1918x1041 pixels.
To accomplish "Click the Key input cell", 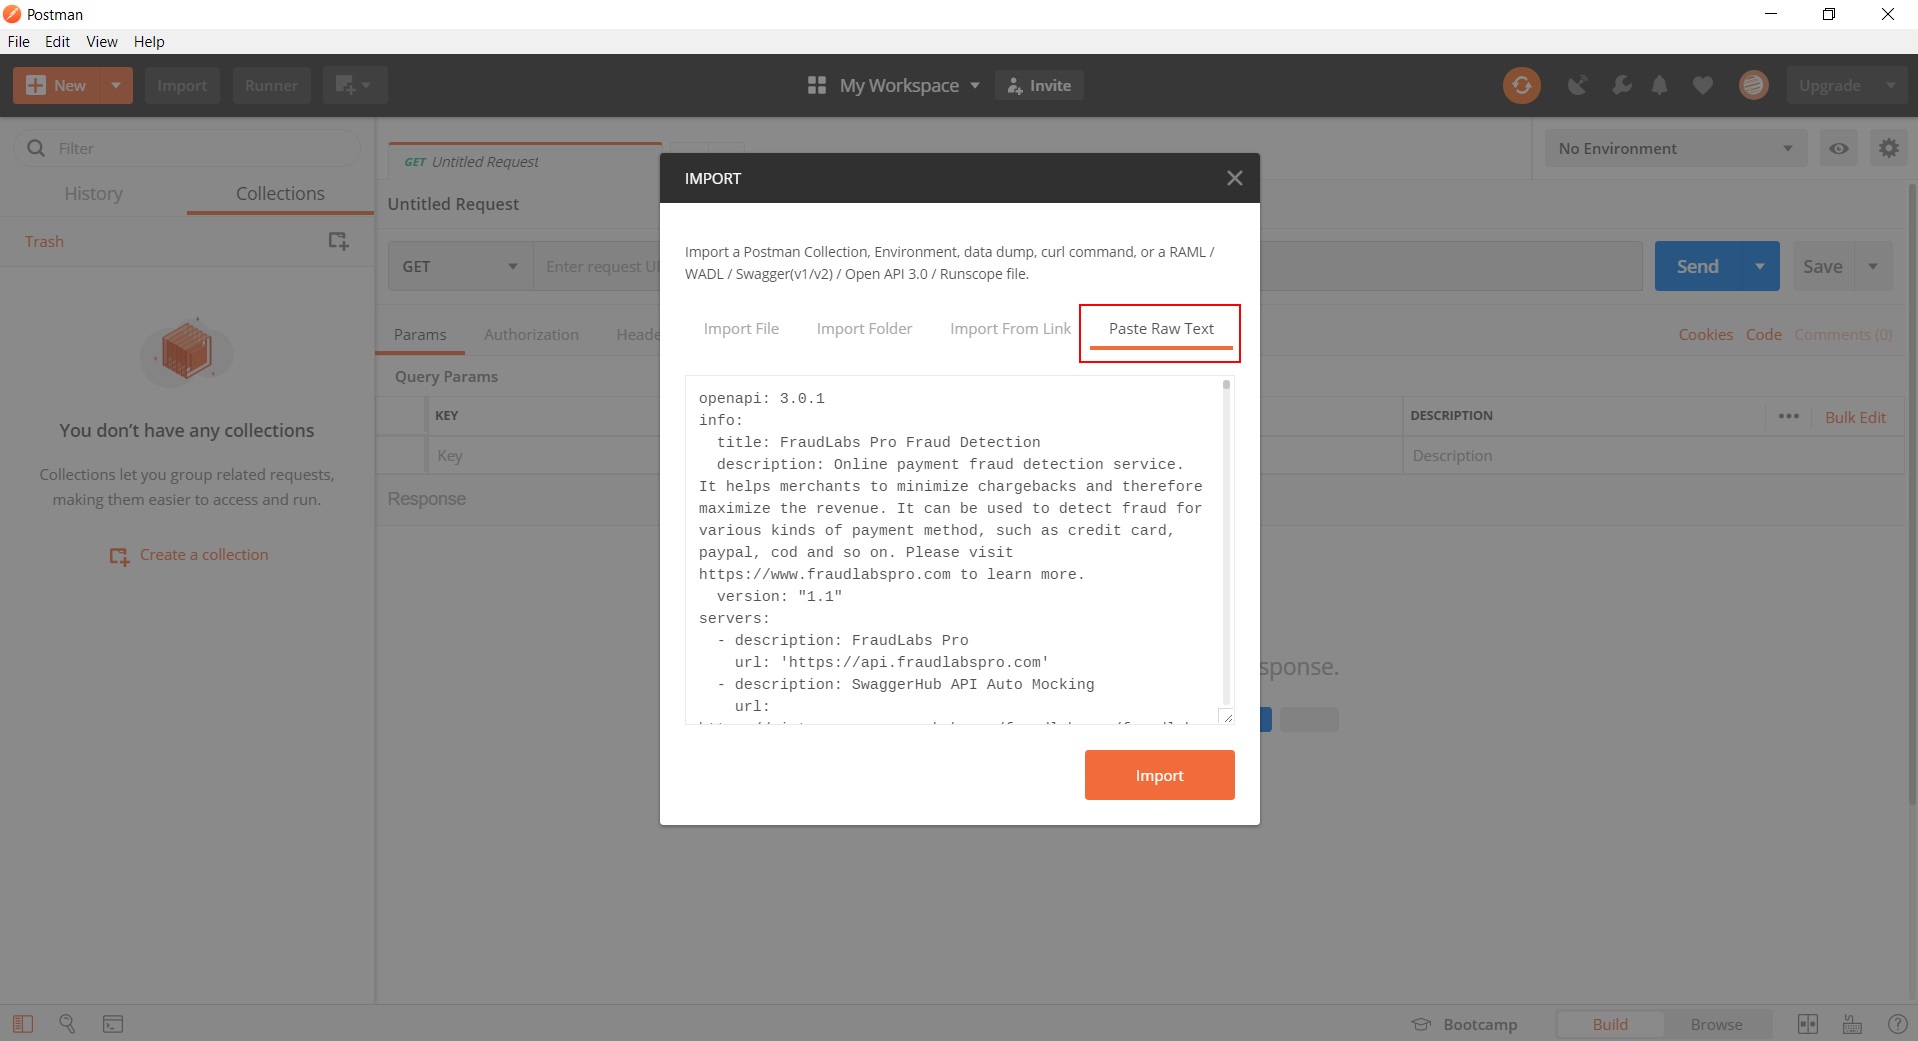I will [x=545, y=455].
